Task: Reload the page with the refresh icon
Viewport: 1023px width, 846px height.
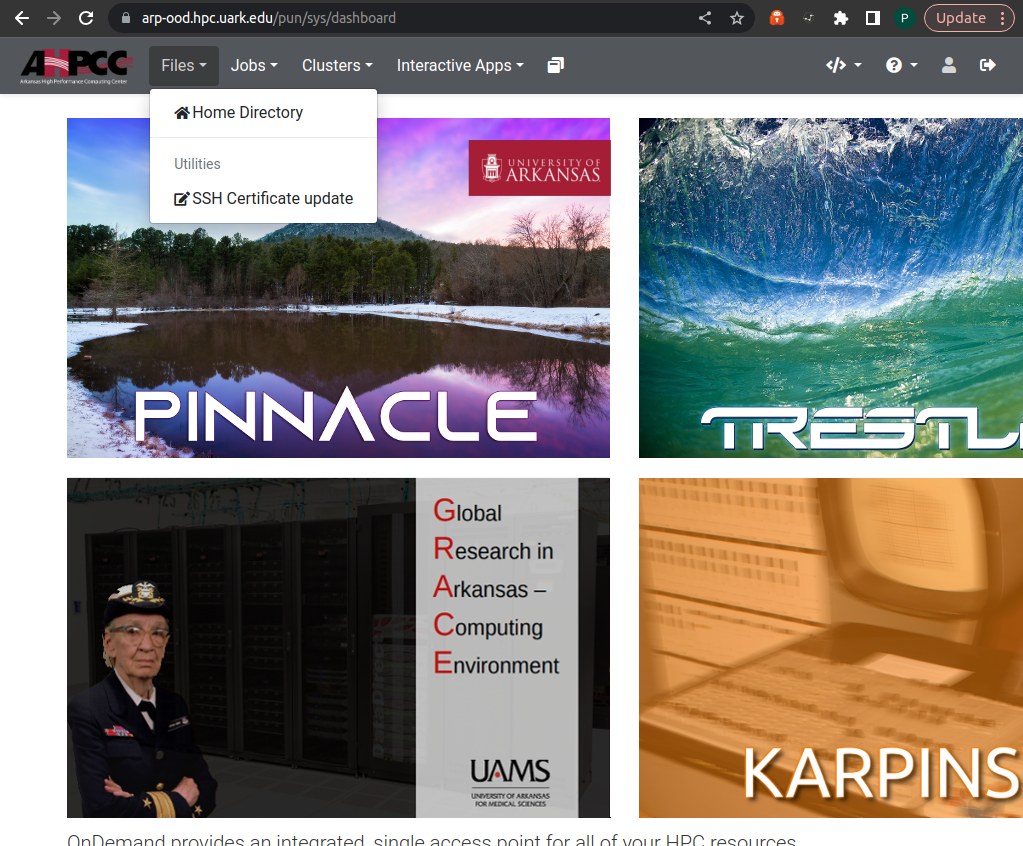Action: (86, 18)
